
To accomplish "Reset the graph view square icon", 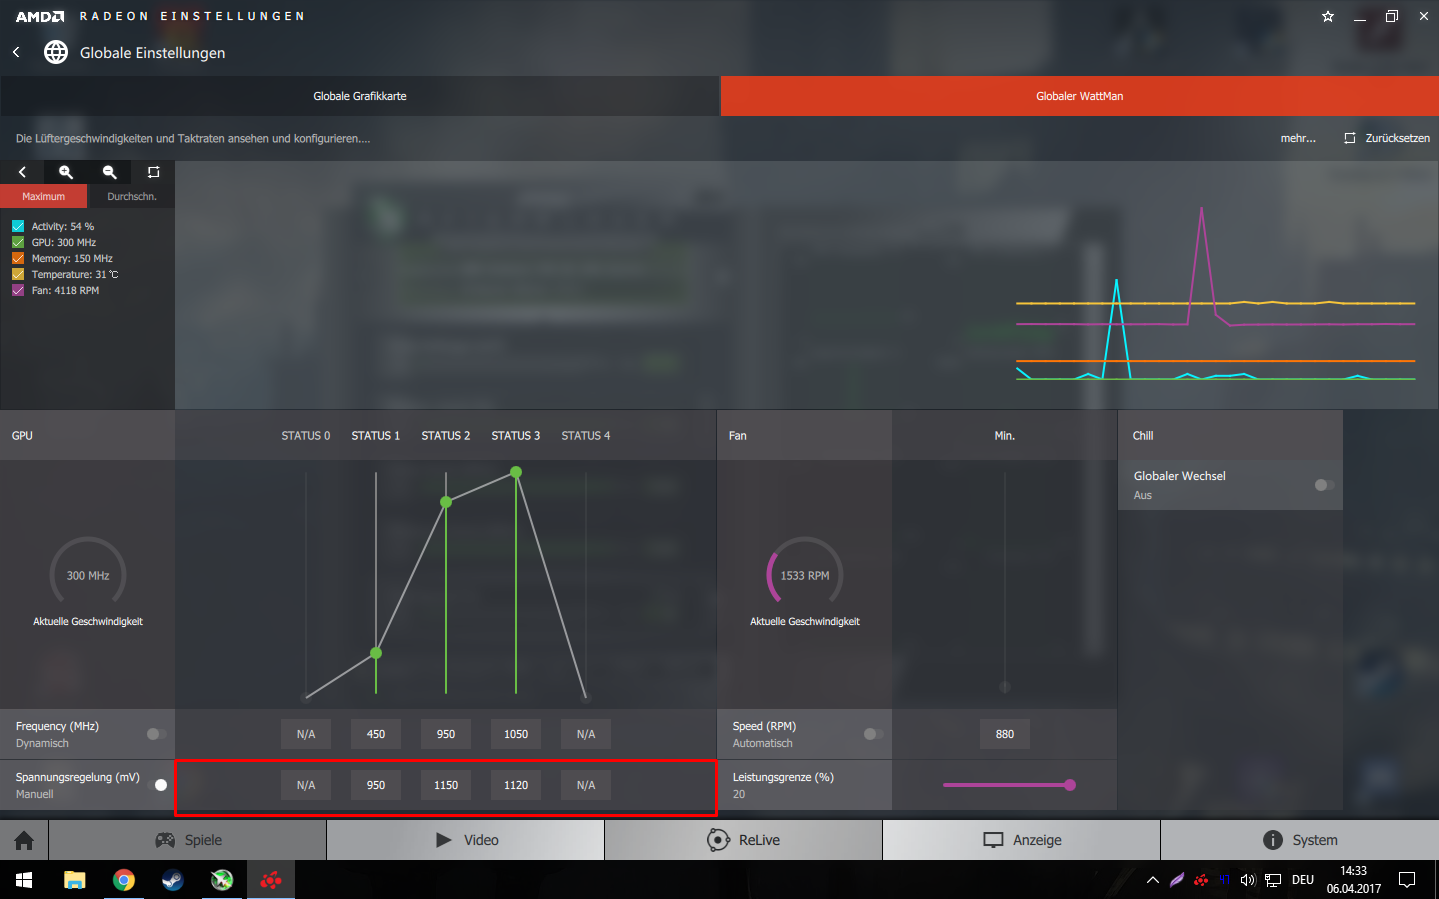I will coord(153,172).
